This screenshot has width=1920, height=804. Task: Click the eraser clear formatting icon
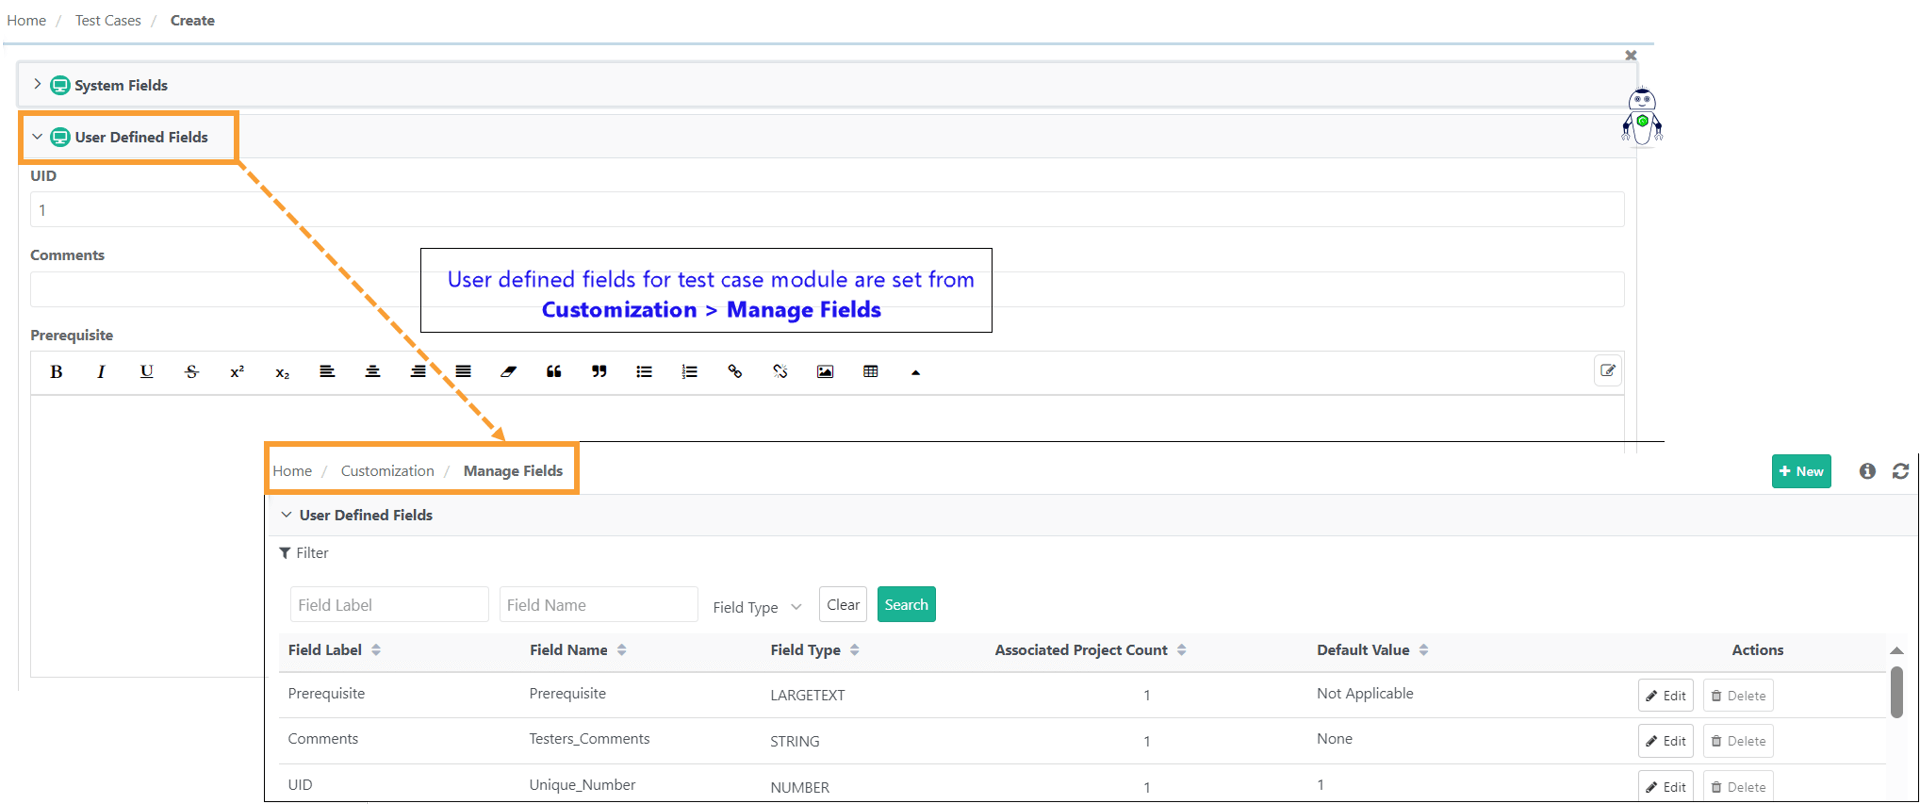[508, 372]
